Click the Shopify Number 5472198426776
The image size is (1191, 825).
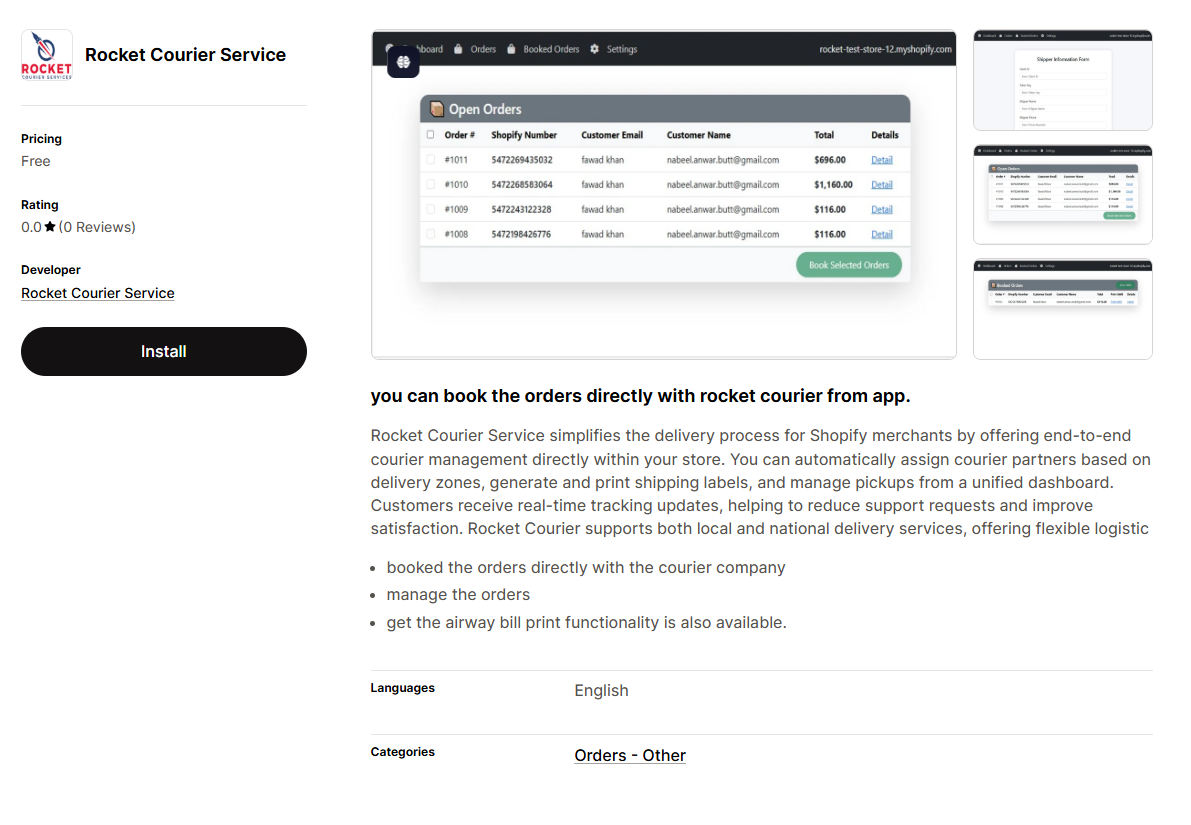(x=522, y=235)
